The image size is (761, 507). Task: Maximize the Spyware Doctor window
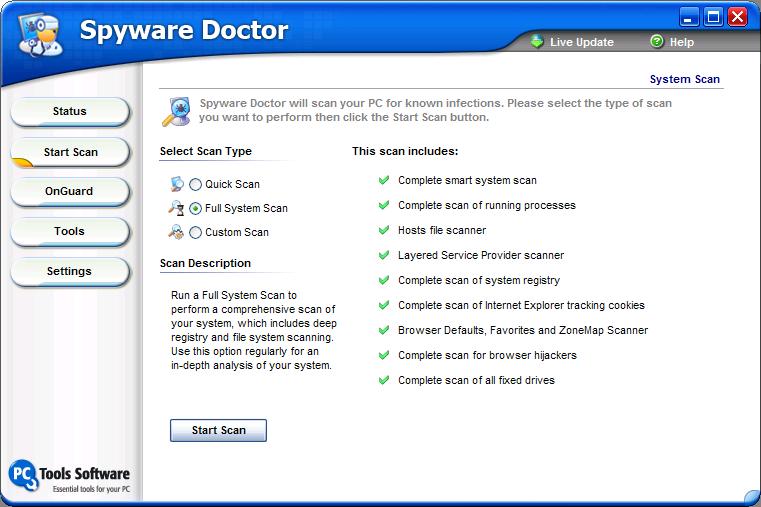point(713,17)
